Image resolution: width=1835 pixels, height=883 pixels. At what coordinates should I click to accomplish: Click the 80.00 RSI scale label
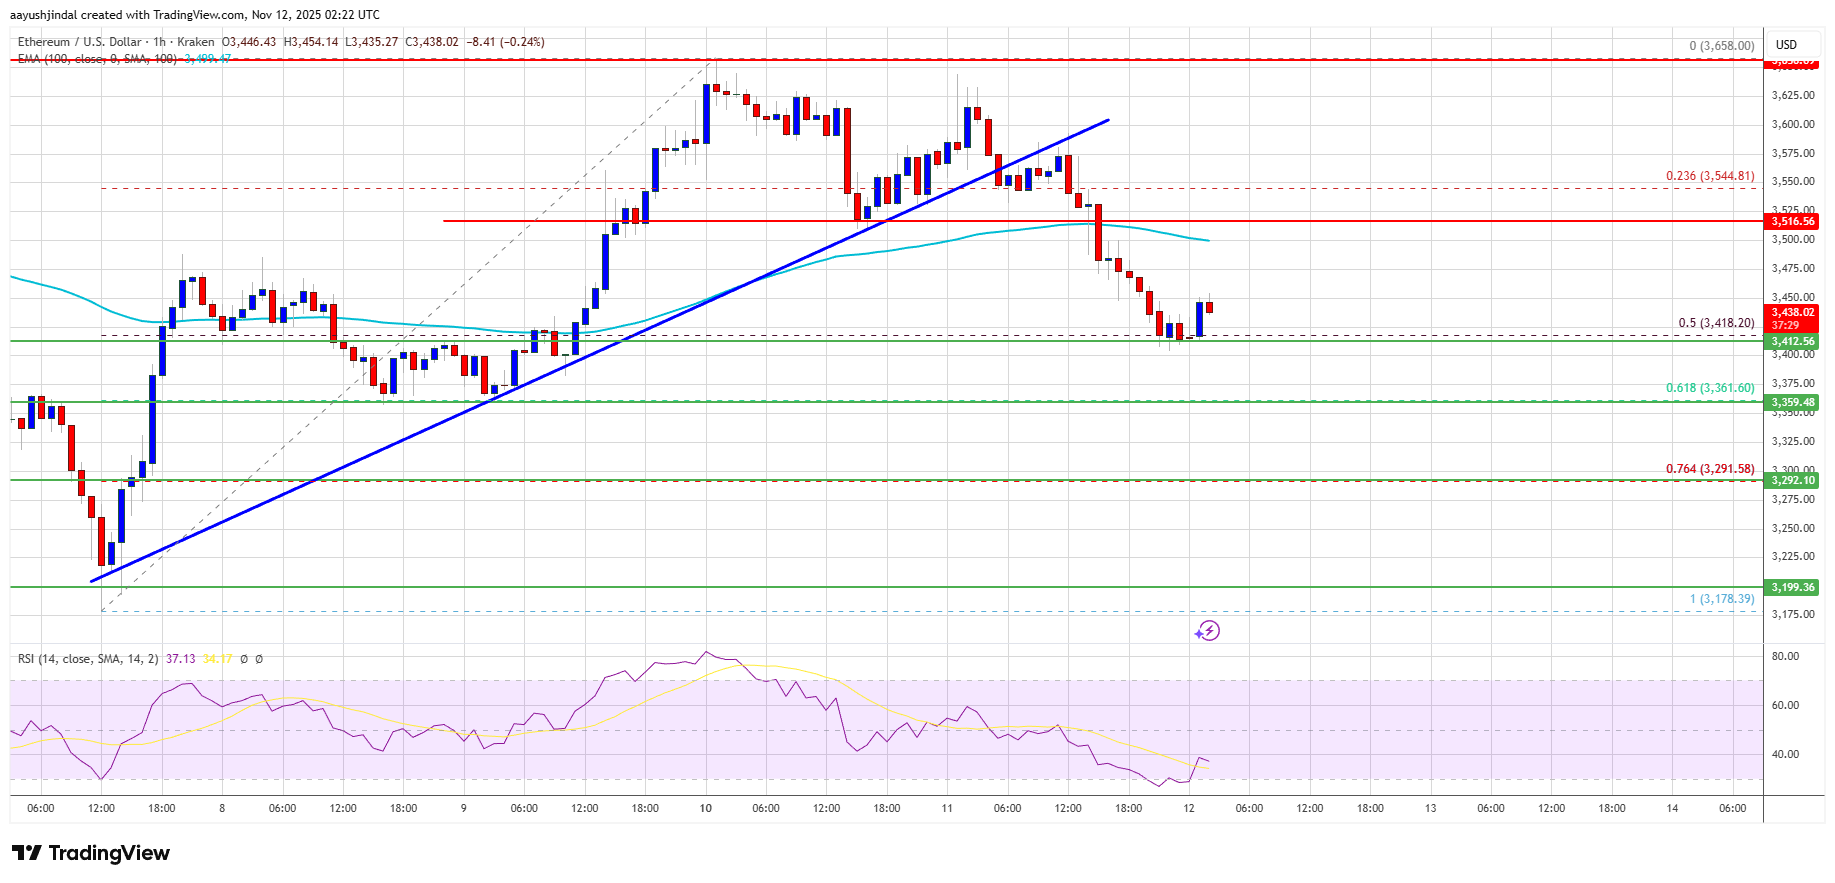[1785, 656]
